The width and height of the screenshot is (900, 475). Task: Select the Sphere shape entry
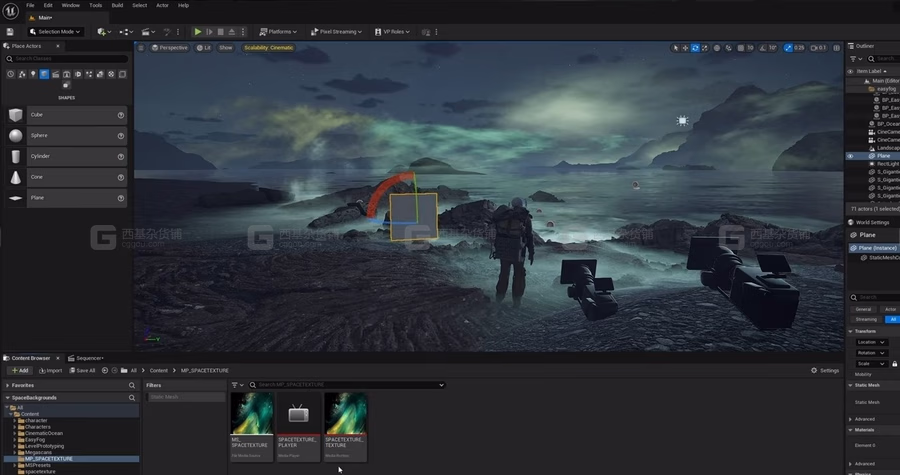point(67,136)
